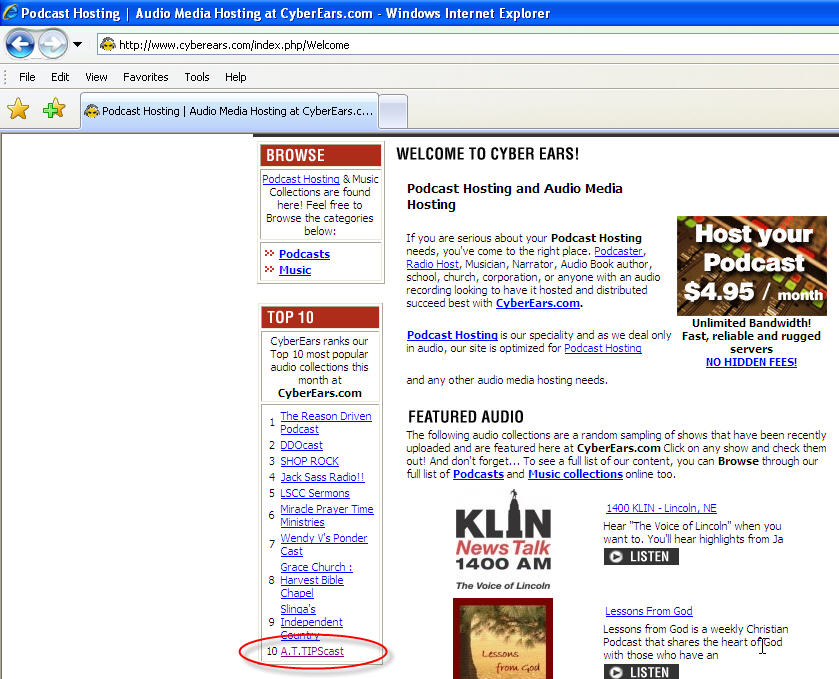Select the Podcast Hosting browser tab

230,111
